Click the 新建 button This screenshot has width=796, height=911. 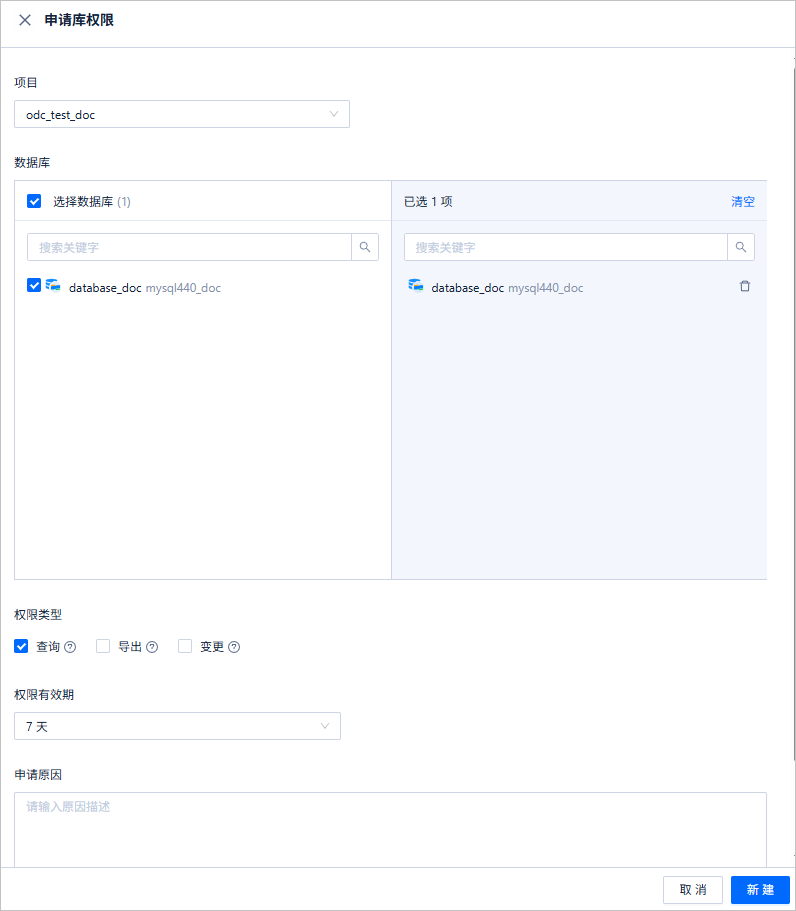click(x=760, y=890)
